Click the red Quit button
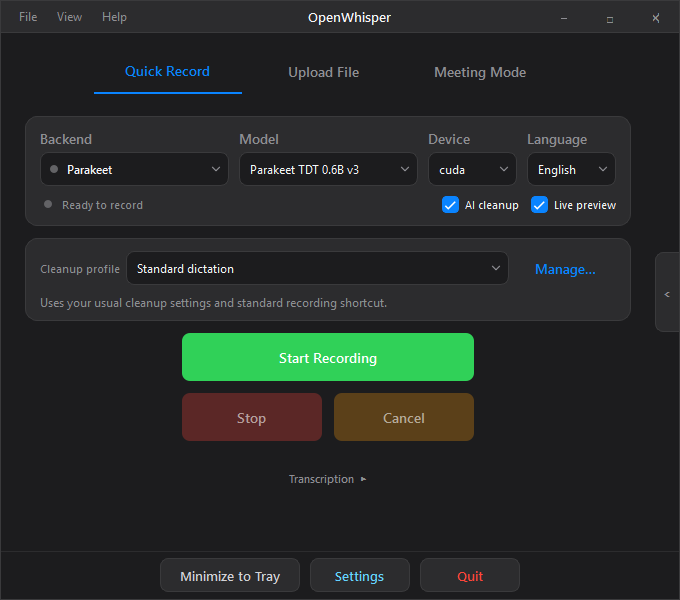Image resolution: width=680 pixels, height=600 pixels. 470,576
